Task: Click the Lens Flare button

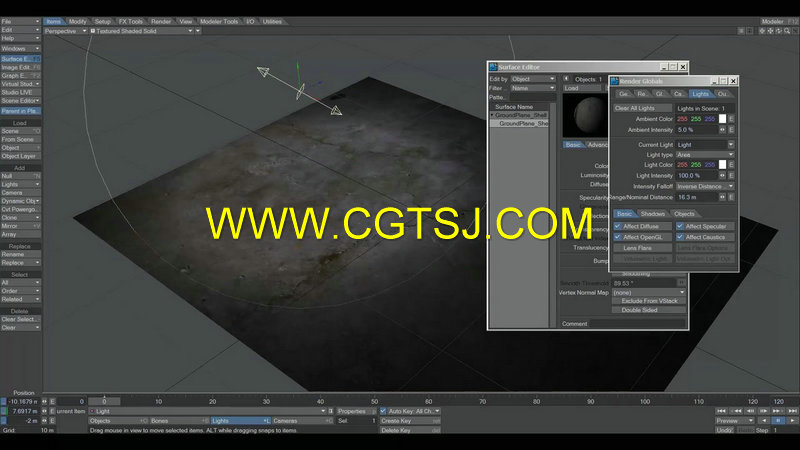Action: coord(643,248)
